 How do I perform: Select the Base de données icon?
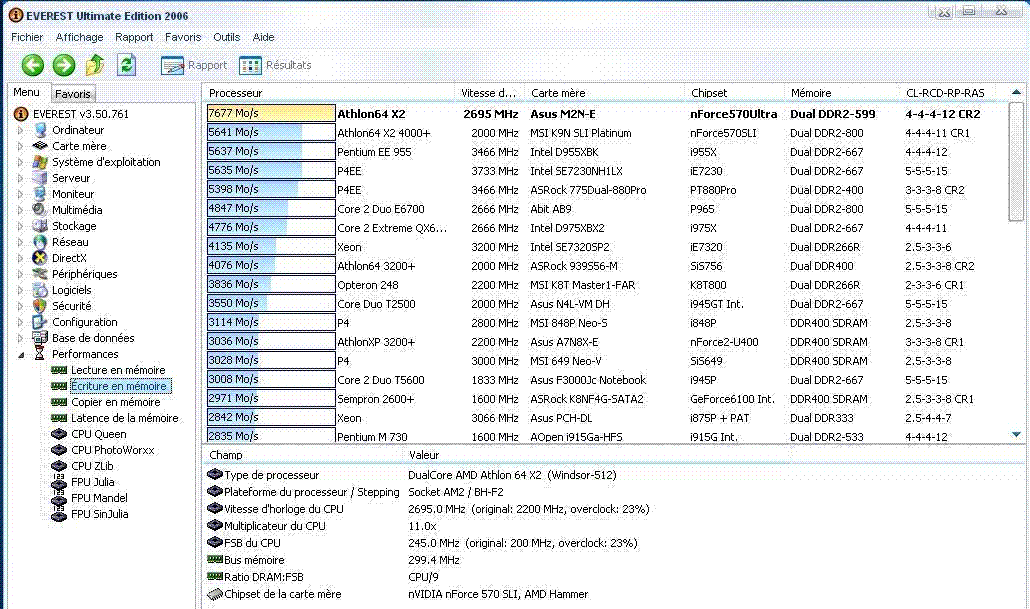(x=40, y=338)
